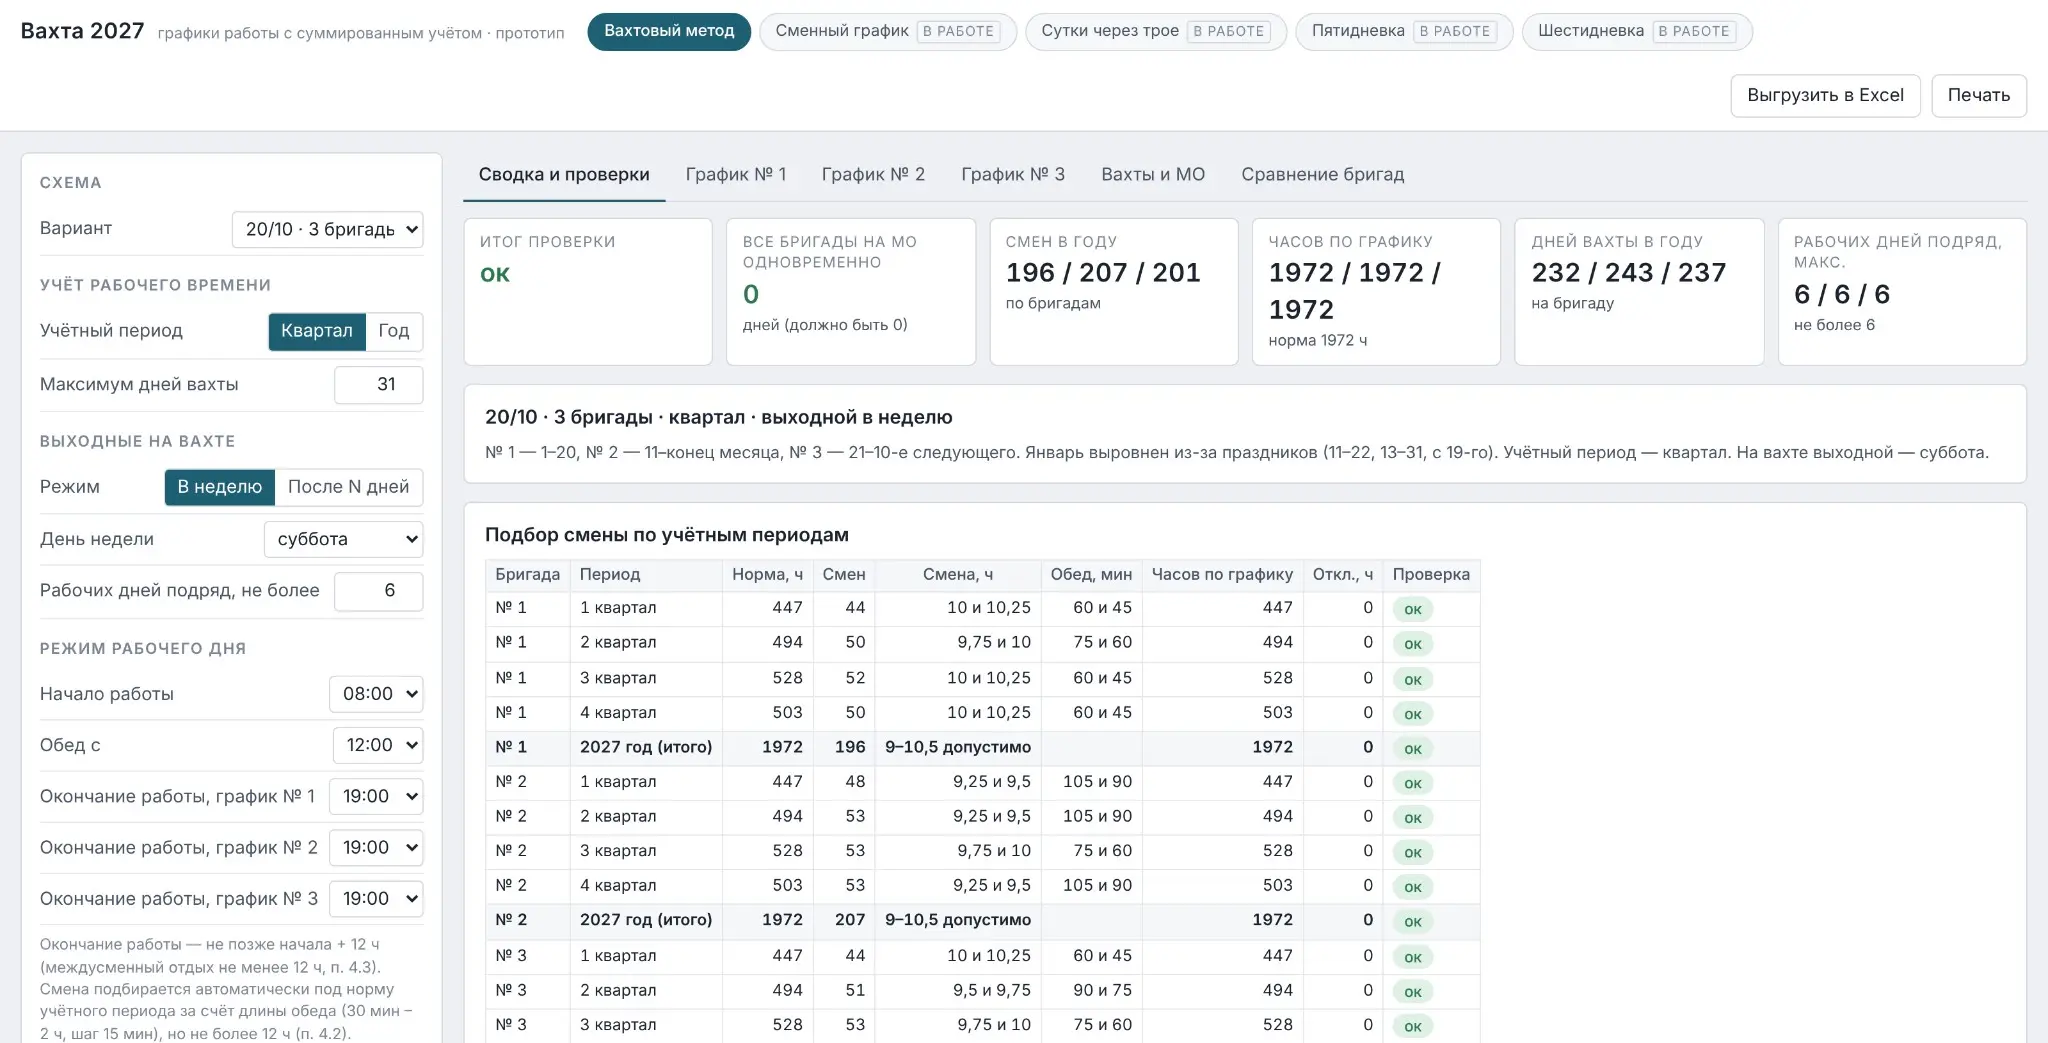Select the Квартал accounting period
Screen dimensions: 2048x1043
(x=317, y=331)
